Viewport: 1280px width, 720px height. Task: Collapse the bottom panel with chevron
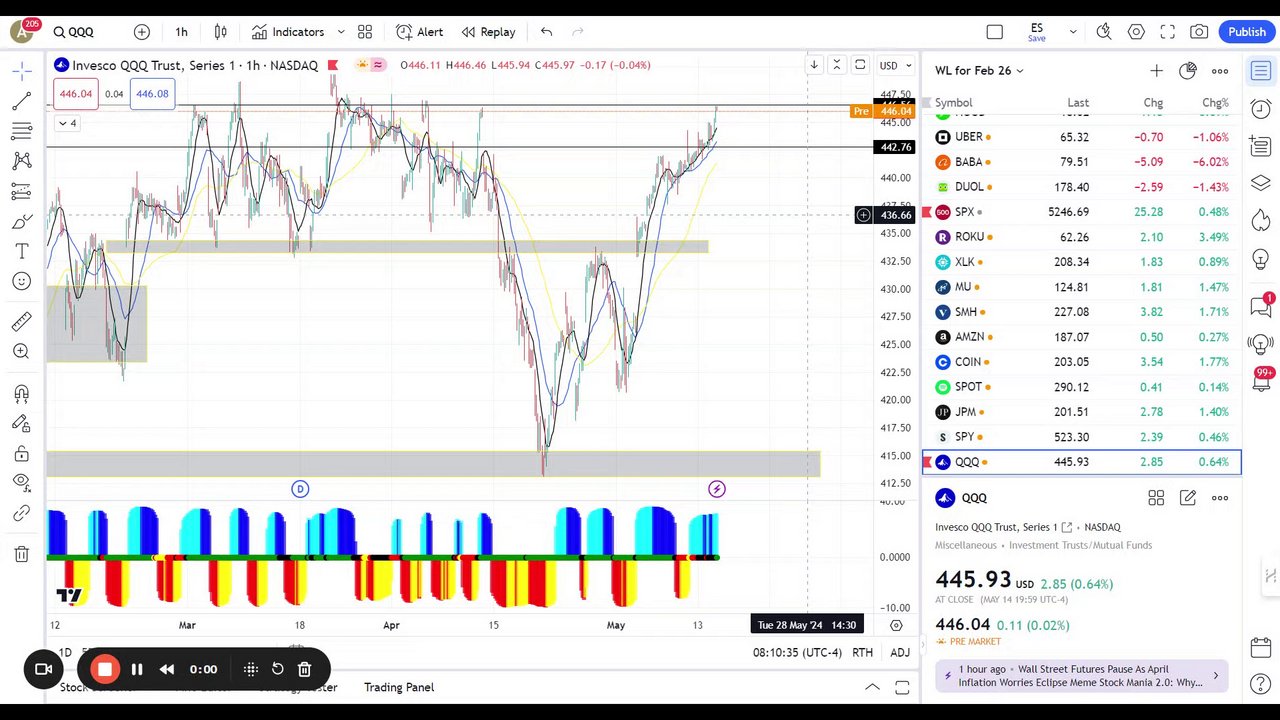(872, 687)
